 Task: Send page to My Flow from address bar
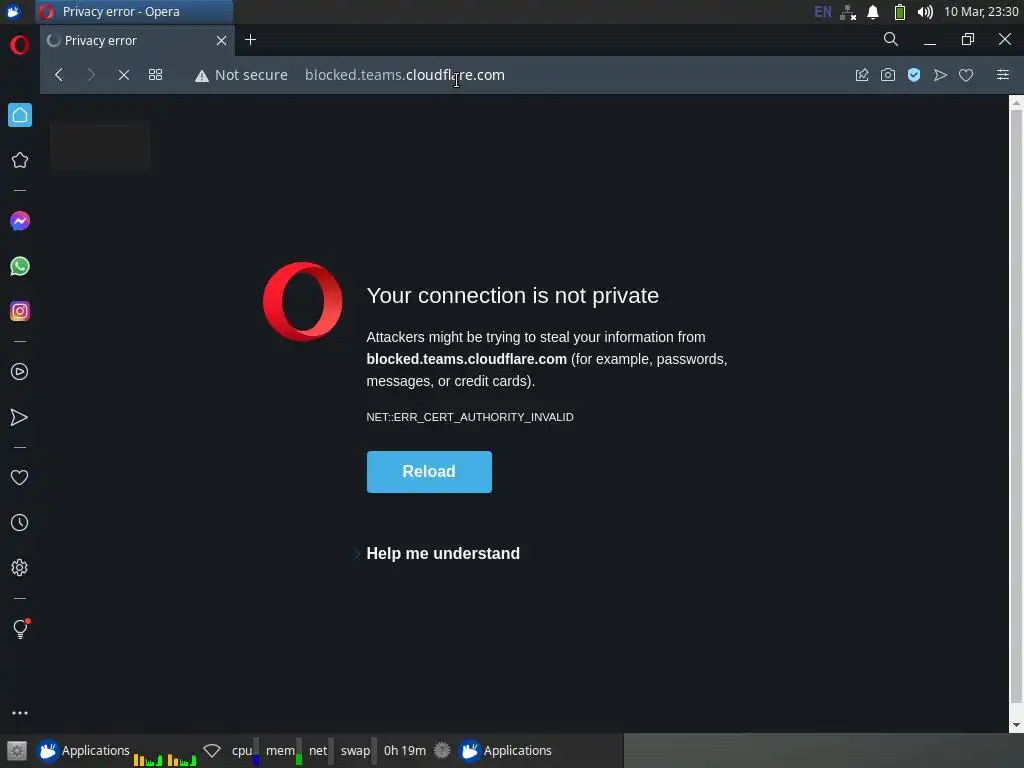(940, 75)
